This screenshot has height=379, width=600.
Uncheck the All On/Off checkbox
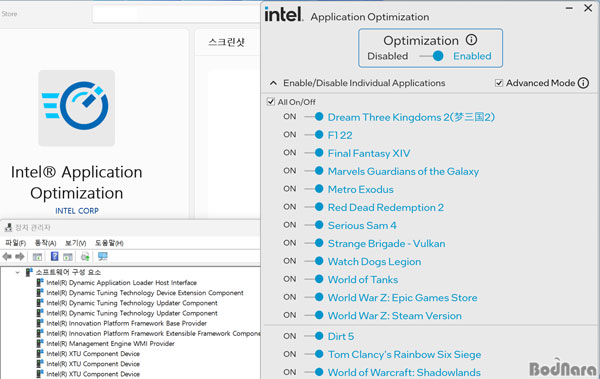(x=271, y=101)
